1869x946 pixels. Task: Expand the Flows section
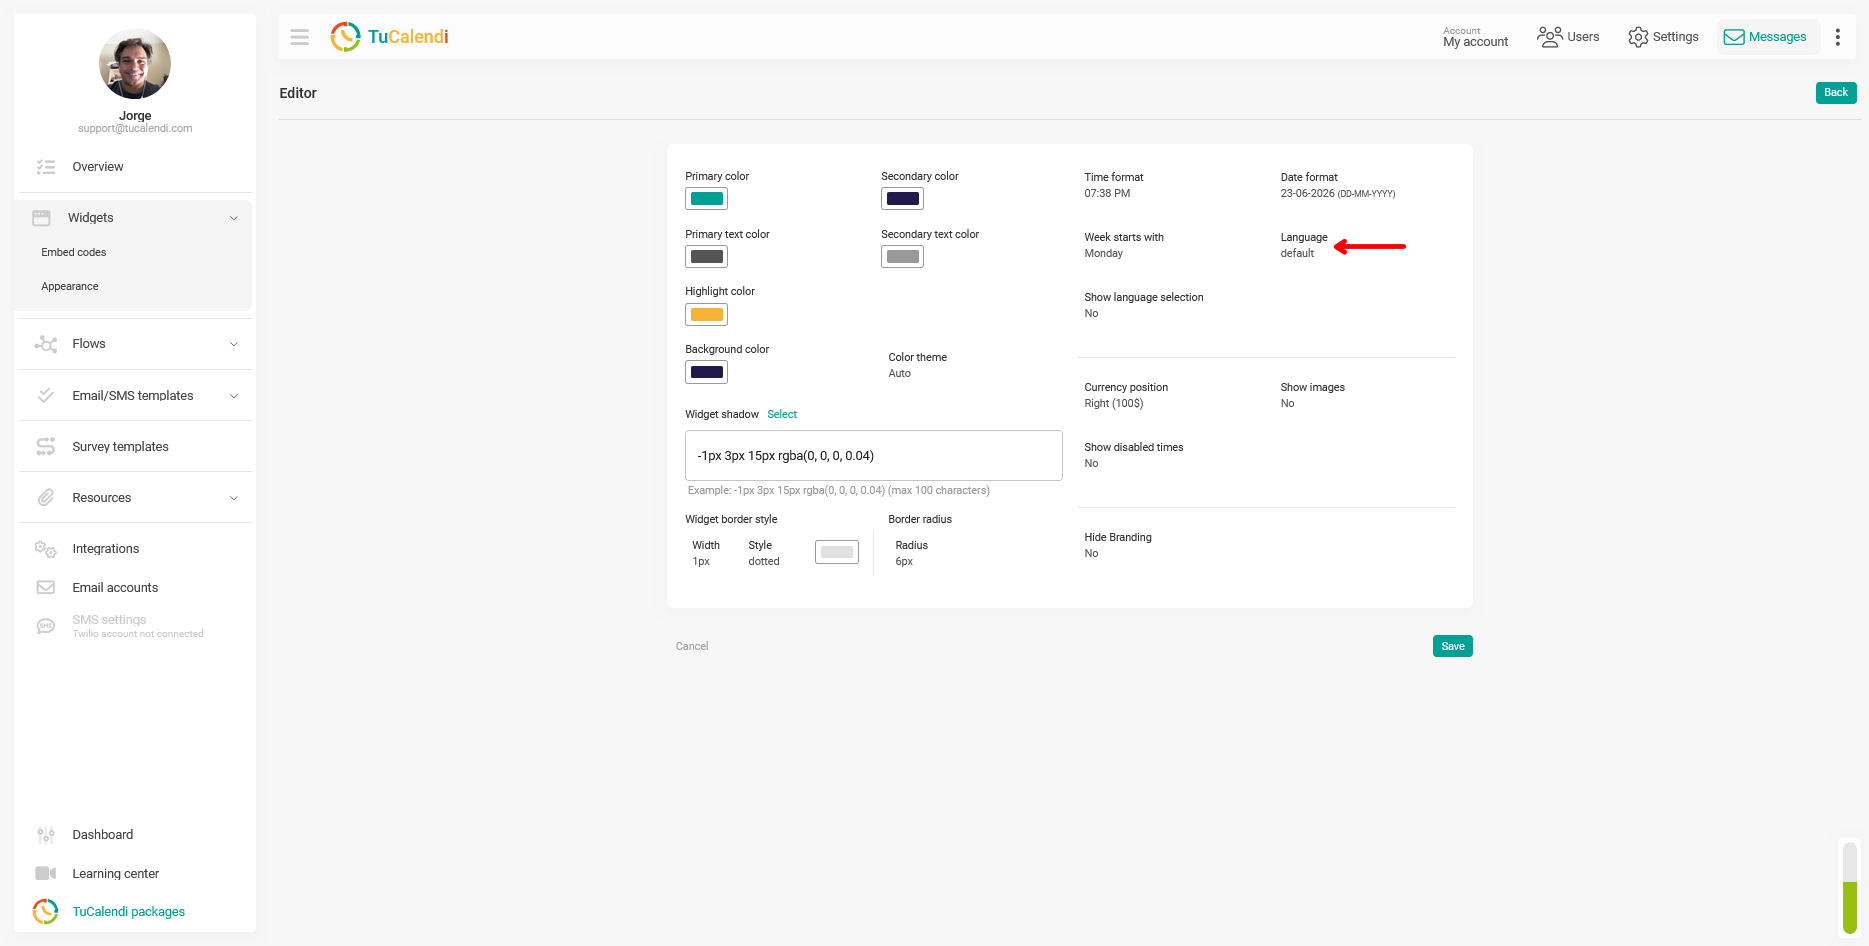135,344
